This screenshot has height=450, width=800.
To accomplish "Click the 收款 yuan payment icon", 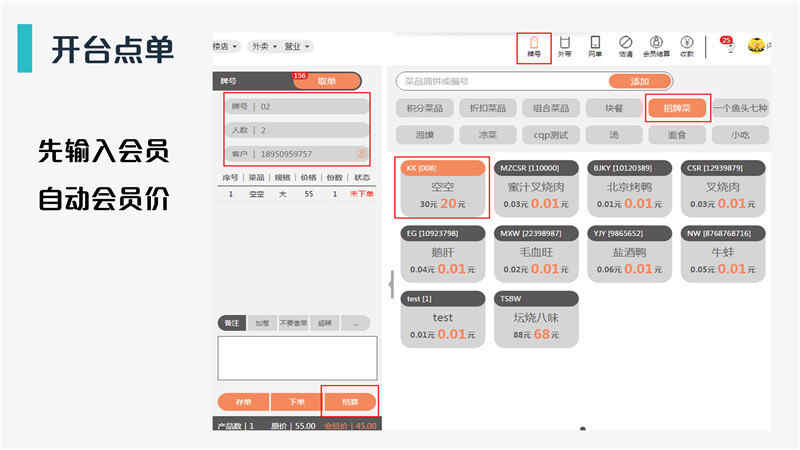I will [687, 46].
